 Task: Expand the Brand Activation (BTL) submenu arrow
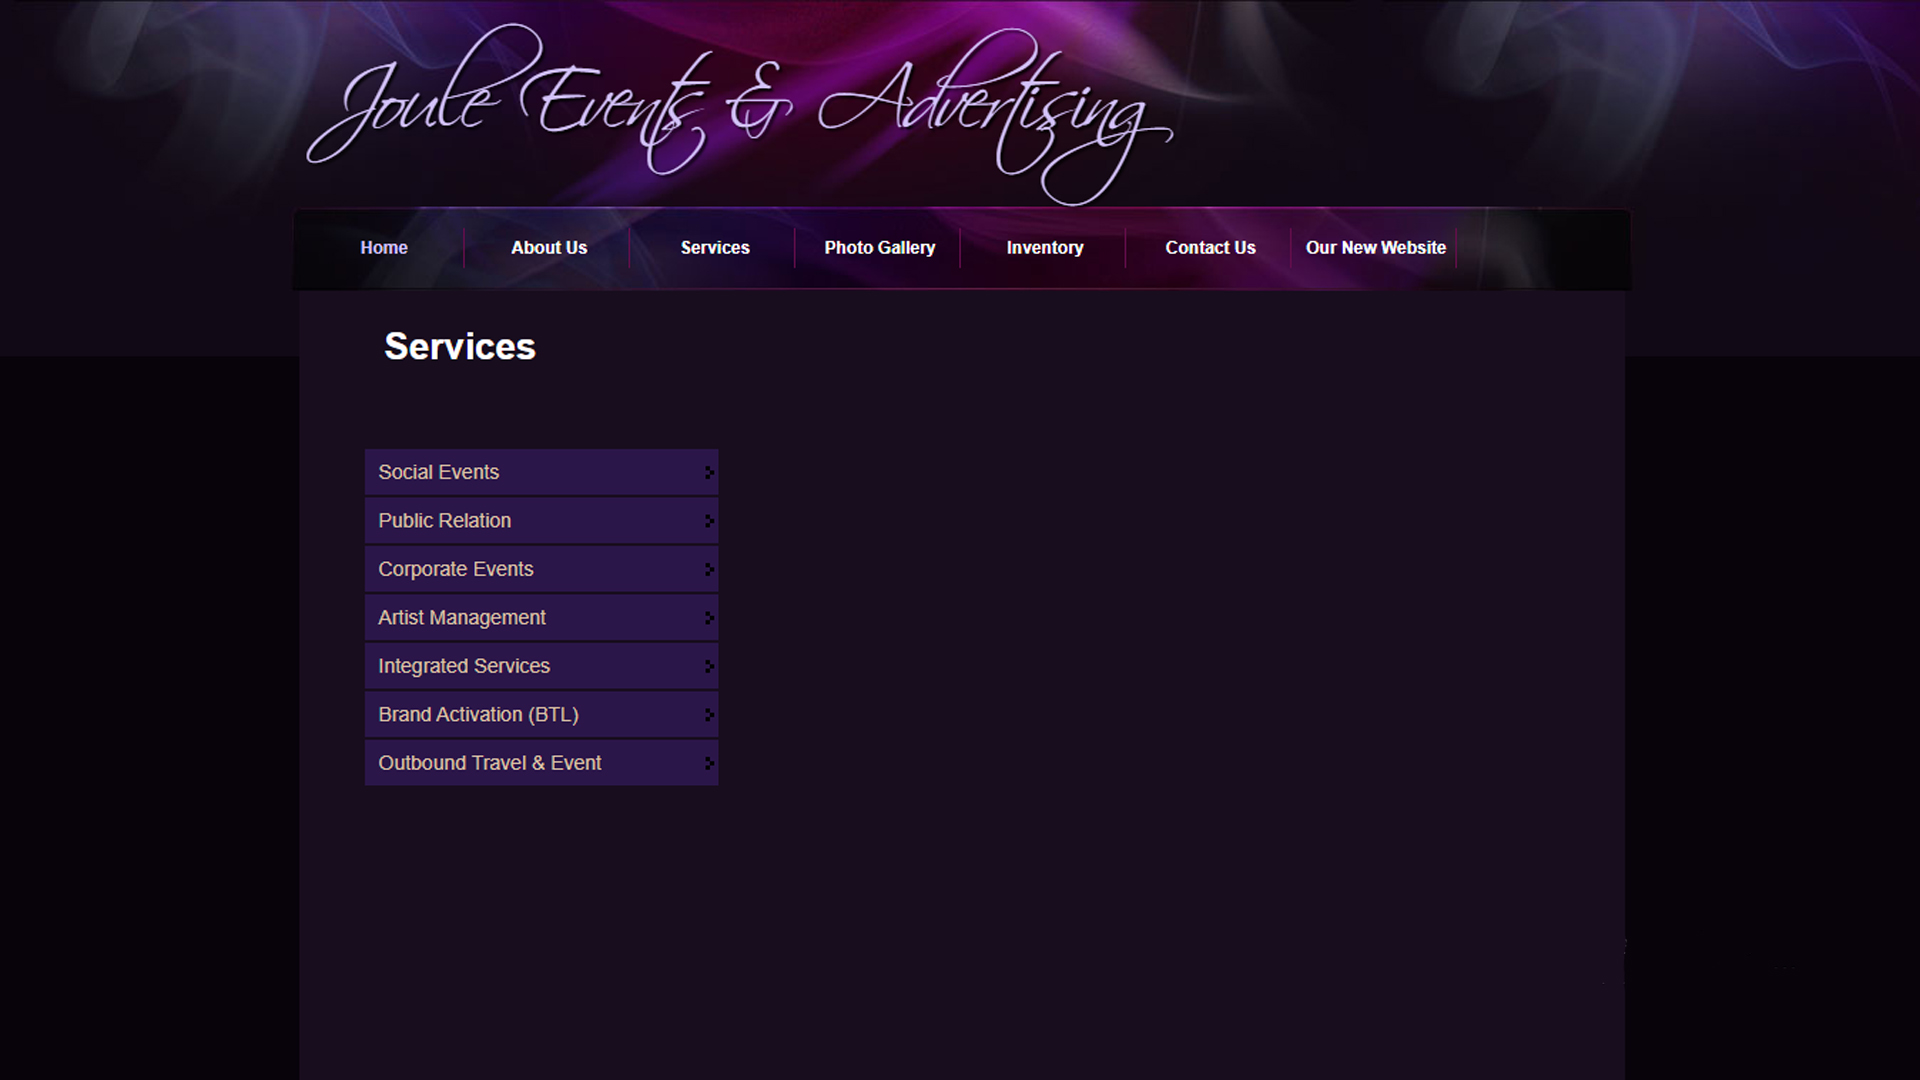coord(709,715)
